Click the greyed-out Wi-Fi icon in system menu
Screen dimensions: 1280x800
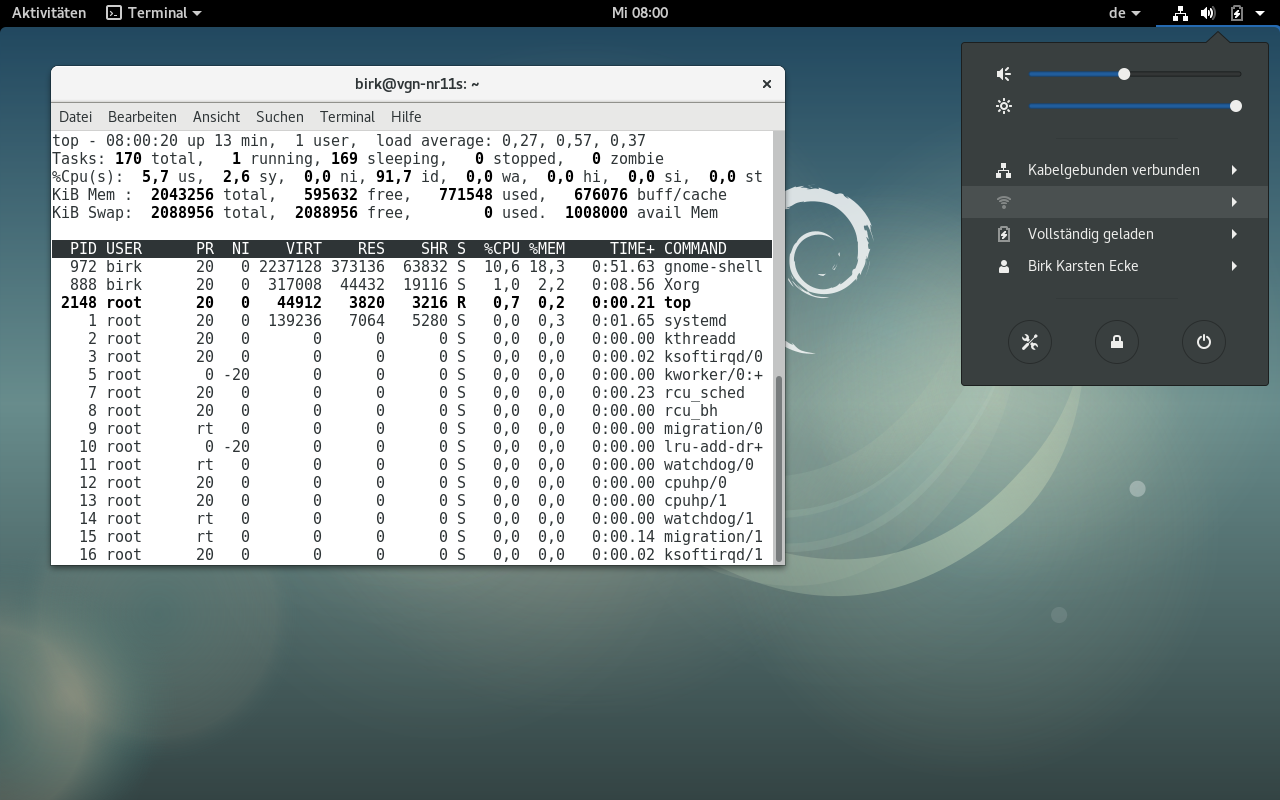(1004, 202)
